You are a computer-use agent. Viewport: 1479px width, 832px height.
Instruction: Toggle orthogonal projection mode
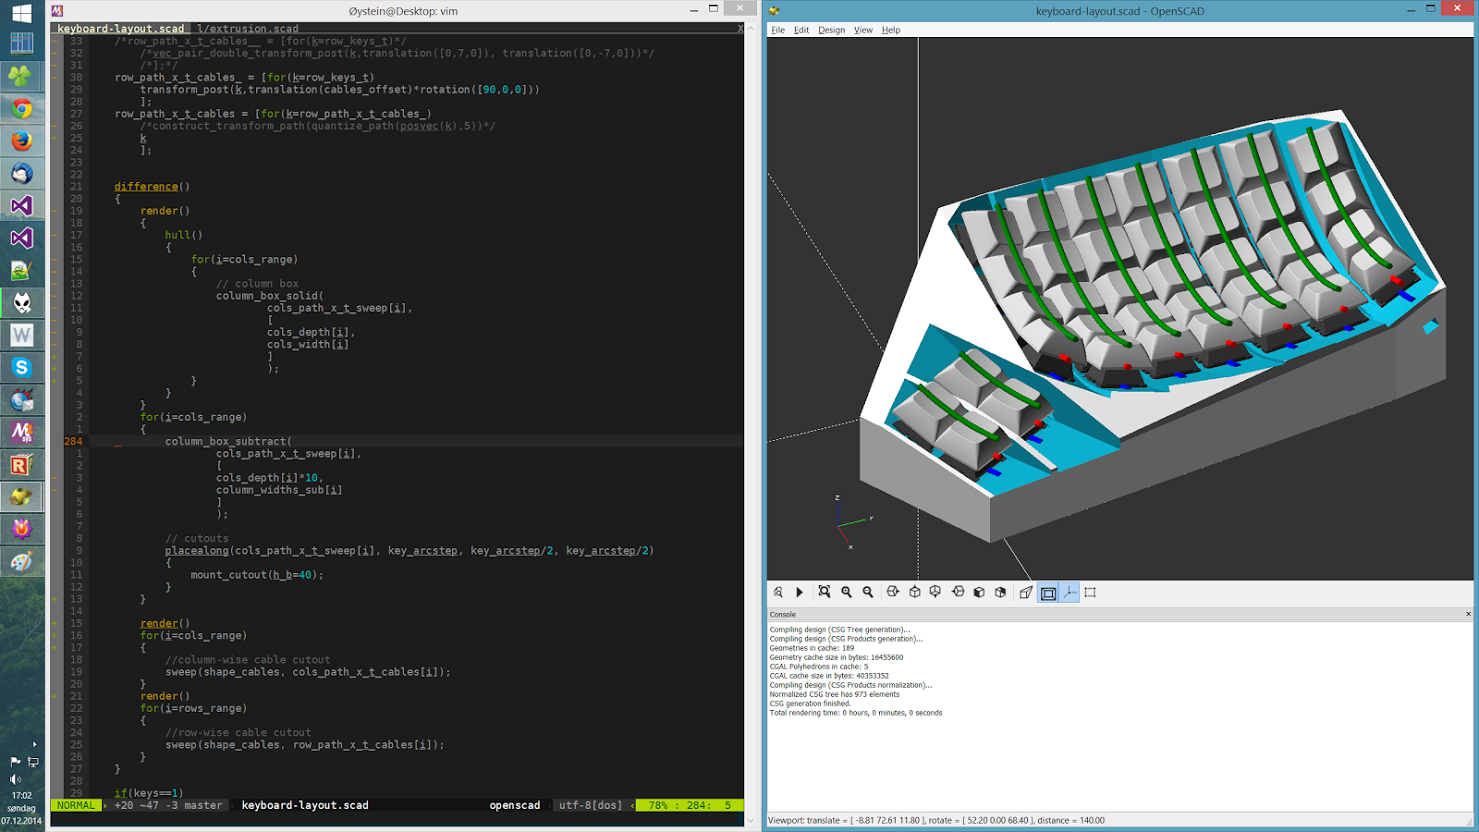coord(1047,592)
